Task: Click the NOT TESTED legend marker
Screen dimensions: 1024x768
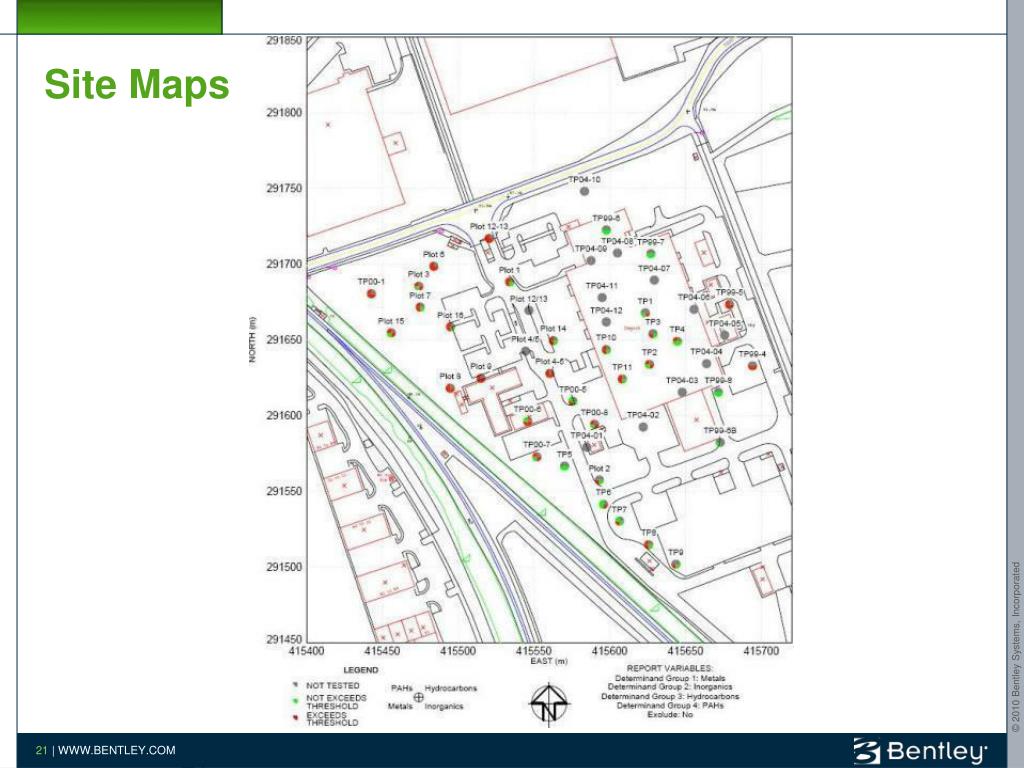Action: point(296,685)
